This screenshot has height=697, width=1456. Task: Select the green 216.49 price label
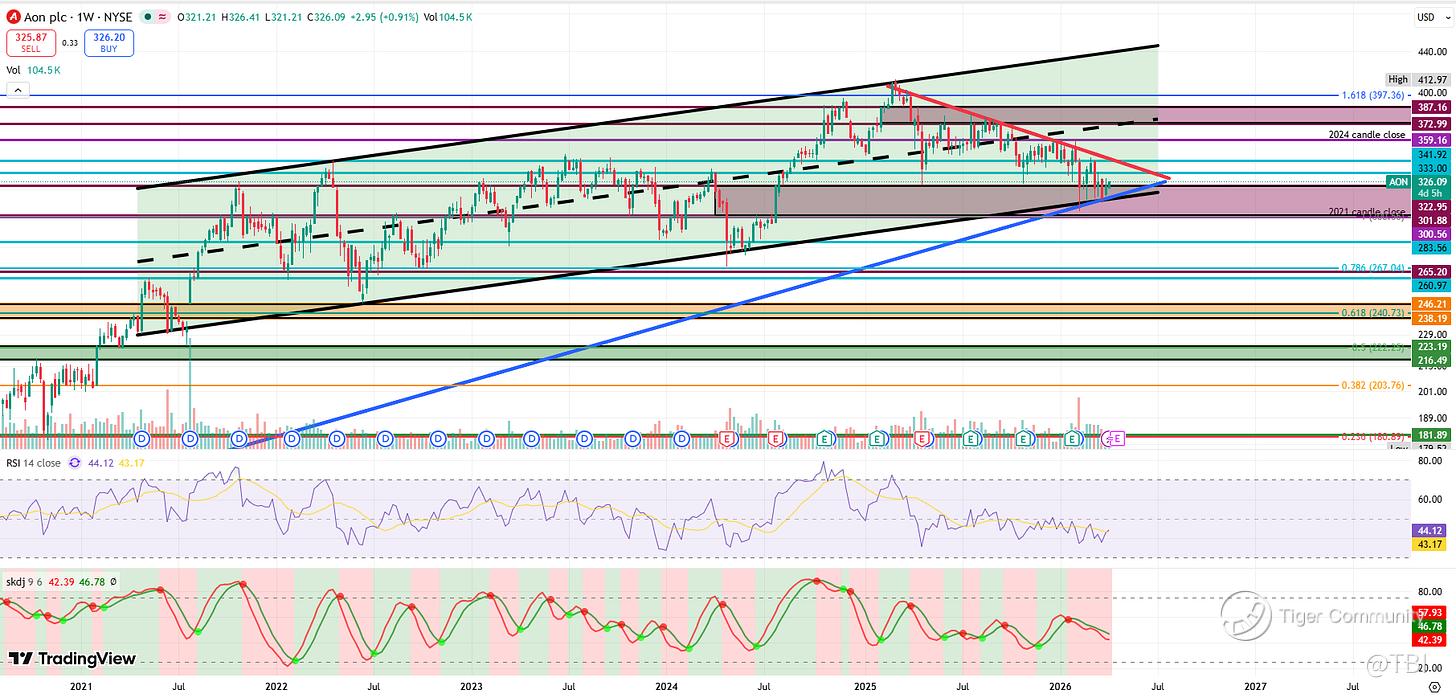1430,359
